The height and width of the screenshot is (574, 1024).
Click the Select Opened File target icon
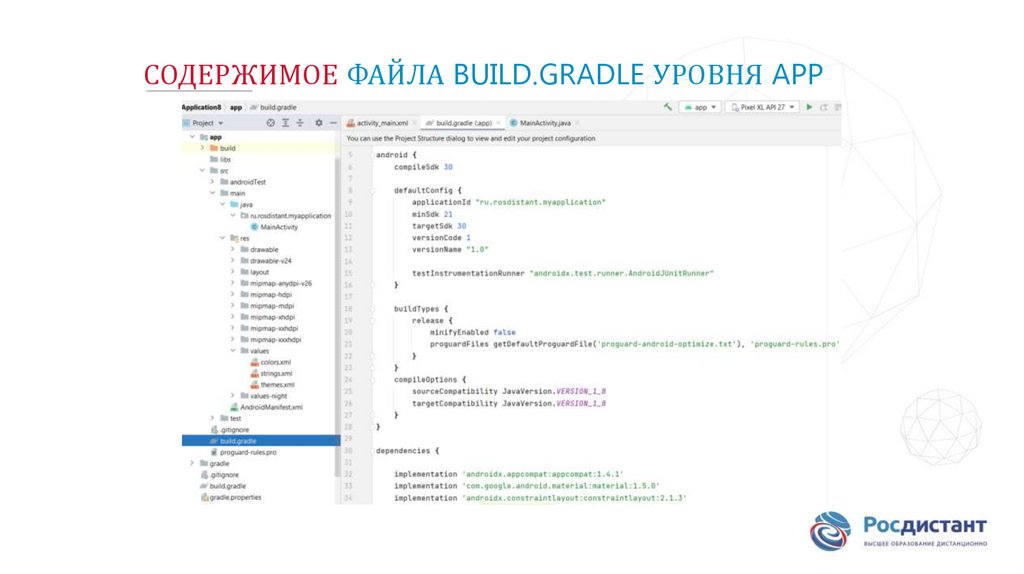tap(271, 123)
